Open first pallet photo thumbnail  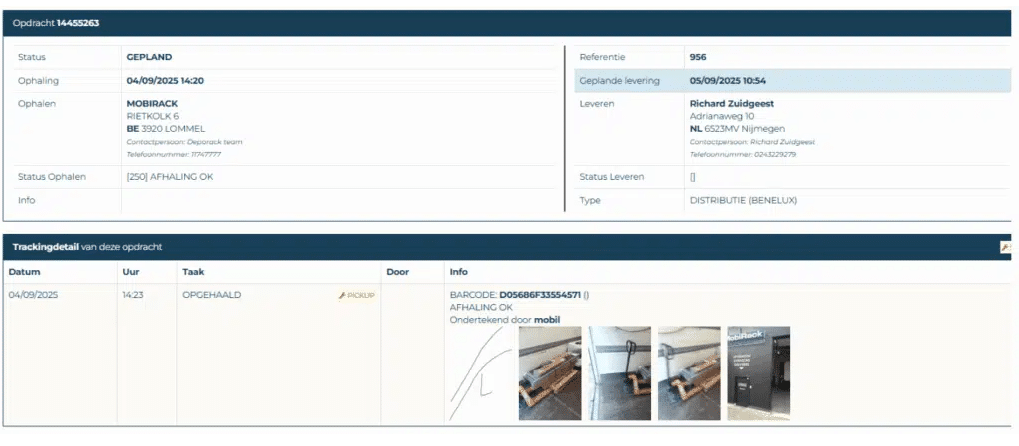coord(549,373)
